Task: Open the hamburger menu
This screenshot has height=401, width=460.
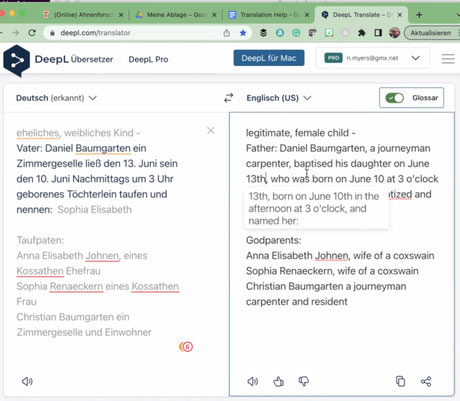Action: pos(448,59)
